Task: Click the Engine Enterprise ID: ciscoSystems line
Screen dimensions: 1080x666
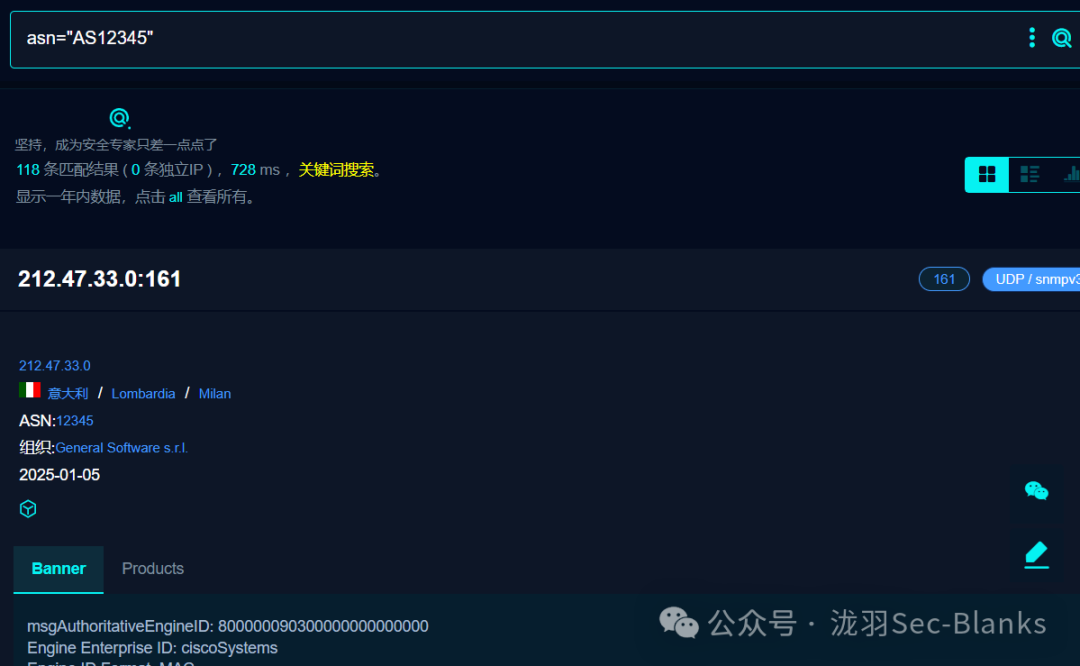Action: point(152,648)
